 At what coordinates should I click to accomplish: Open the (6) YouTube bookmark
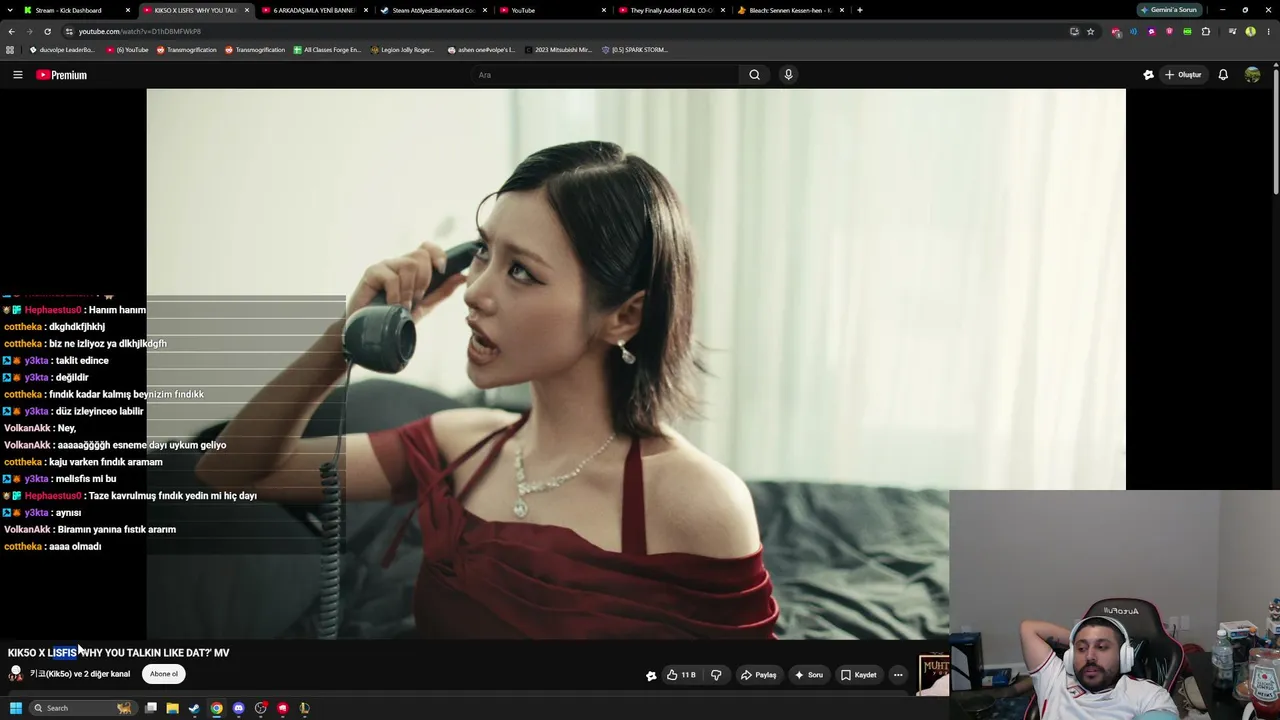[x=127, y=50]
